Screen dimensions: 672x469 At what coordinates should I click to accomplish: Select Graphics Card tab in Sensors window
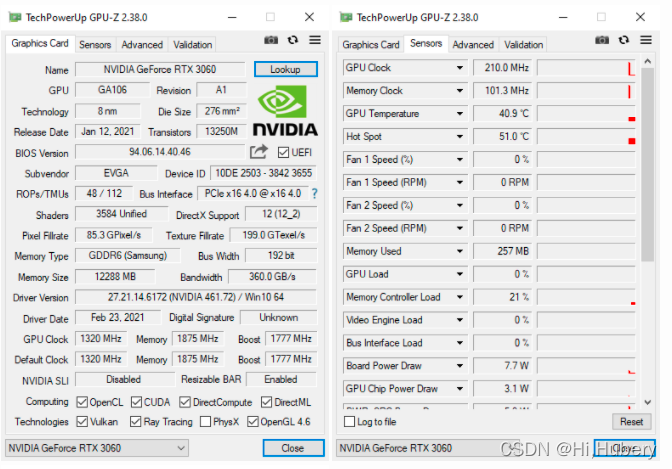371,45
